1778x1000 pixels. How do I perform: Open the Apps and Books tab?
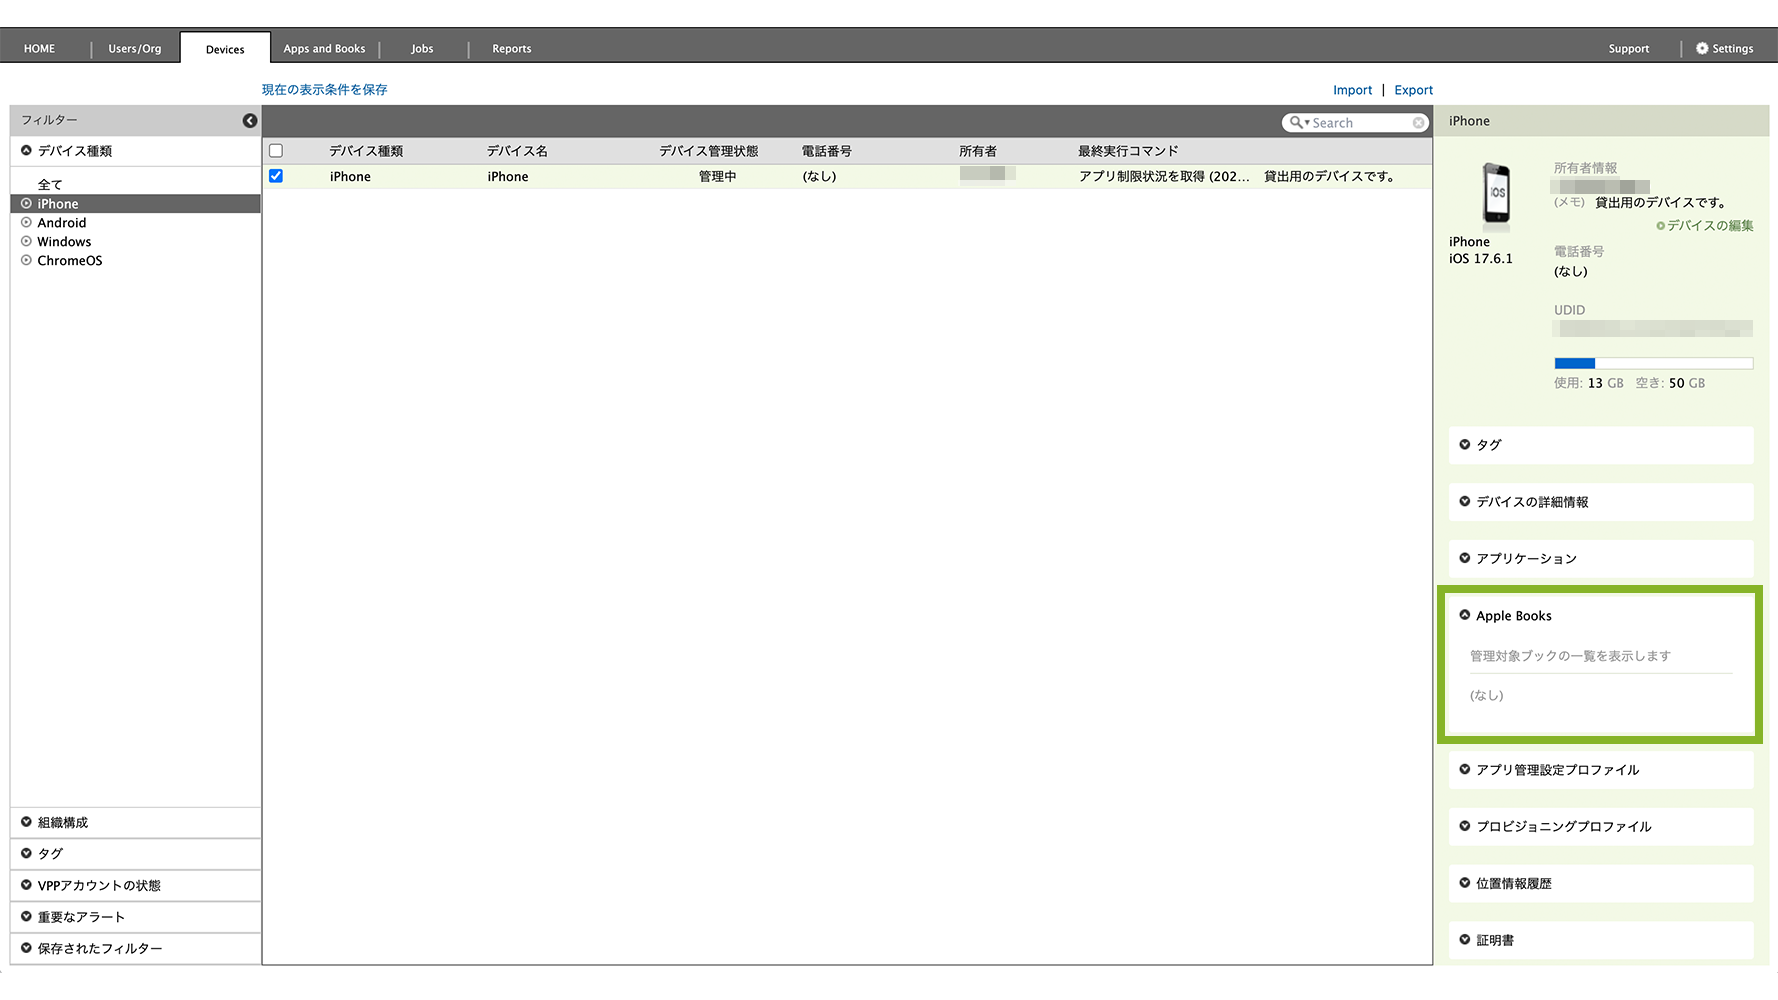[324, 49]
